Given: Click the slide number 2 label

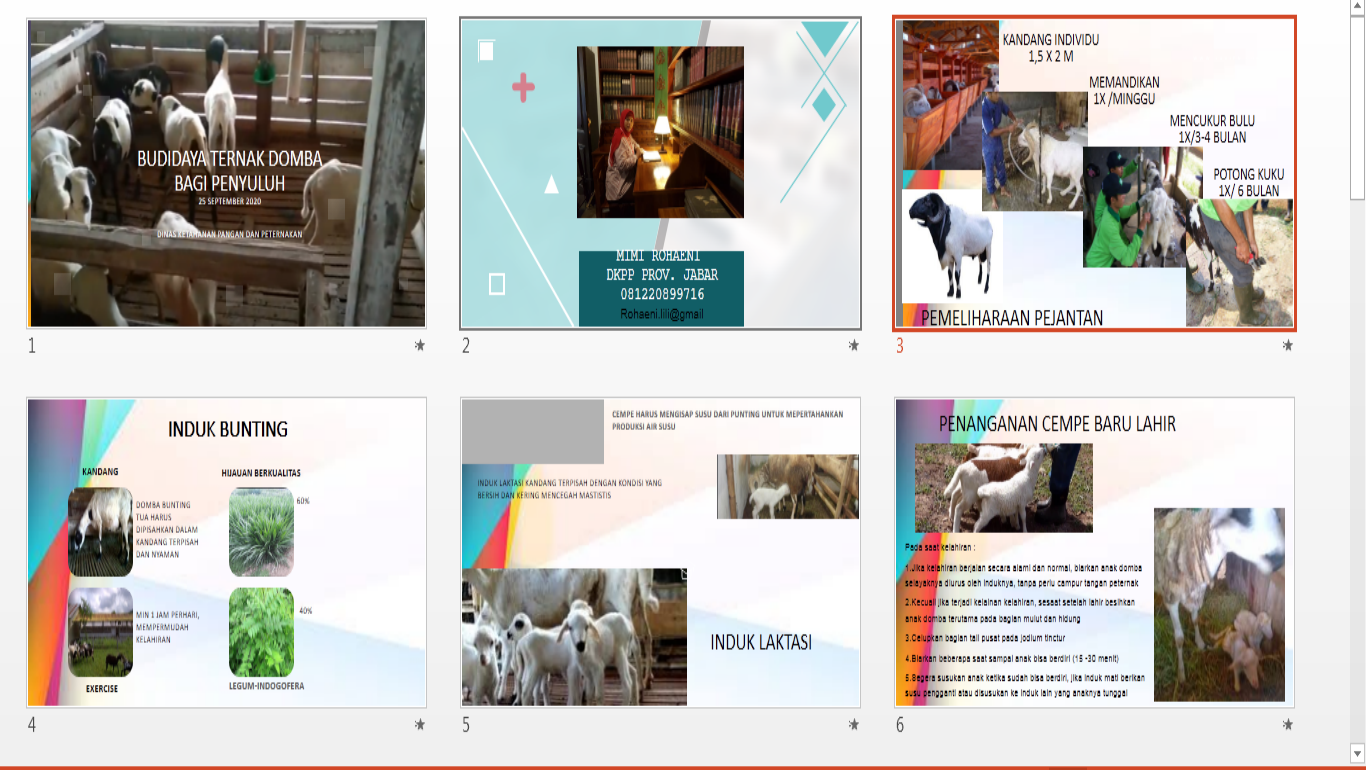Looking at the screenshot, I should (x=466, y=346).
